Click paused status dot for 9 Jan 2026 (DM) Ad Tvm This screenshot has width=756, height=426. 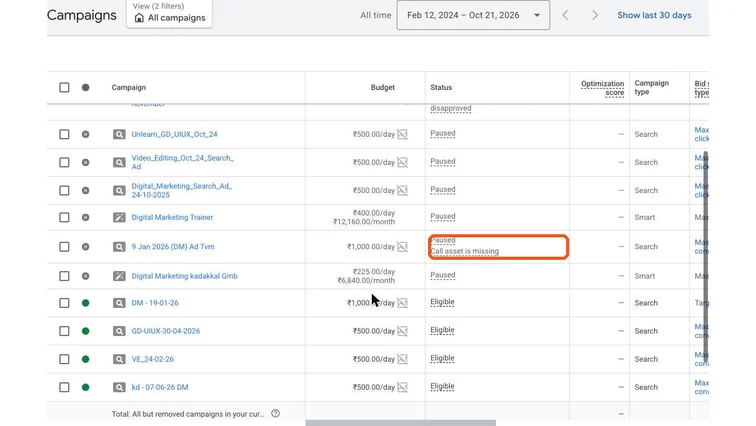(85, 247)
